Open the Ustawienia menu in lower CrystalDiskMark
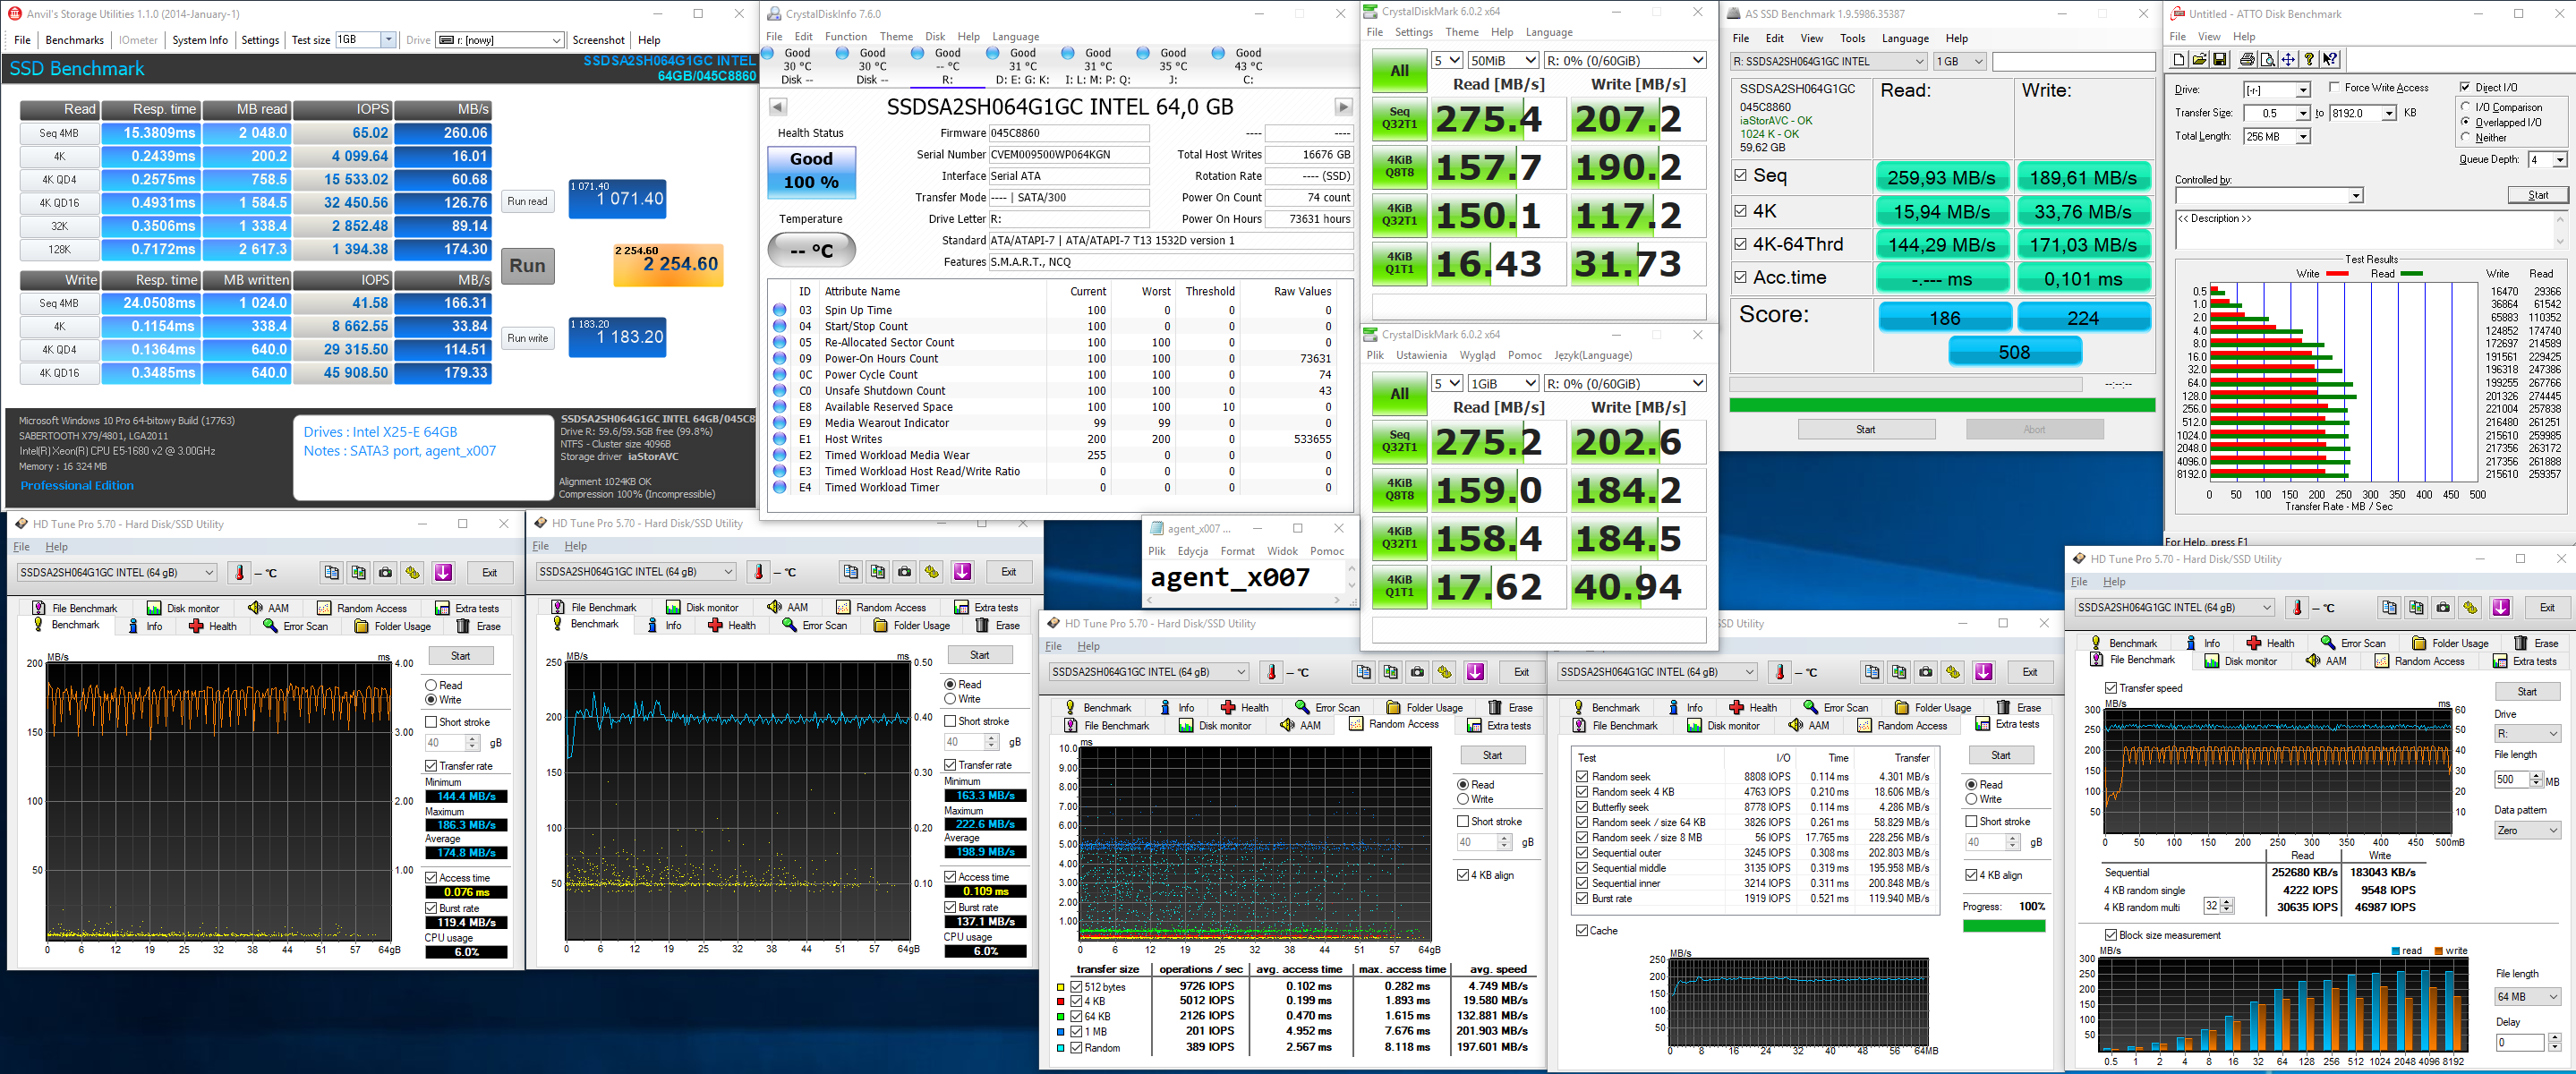Screen dimensions: 2576x1074 pyautogui.click(x=1421, y=355)
